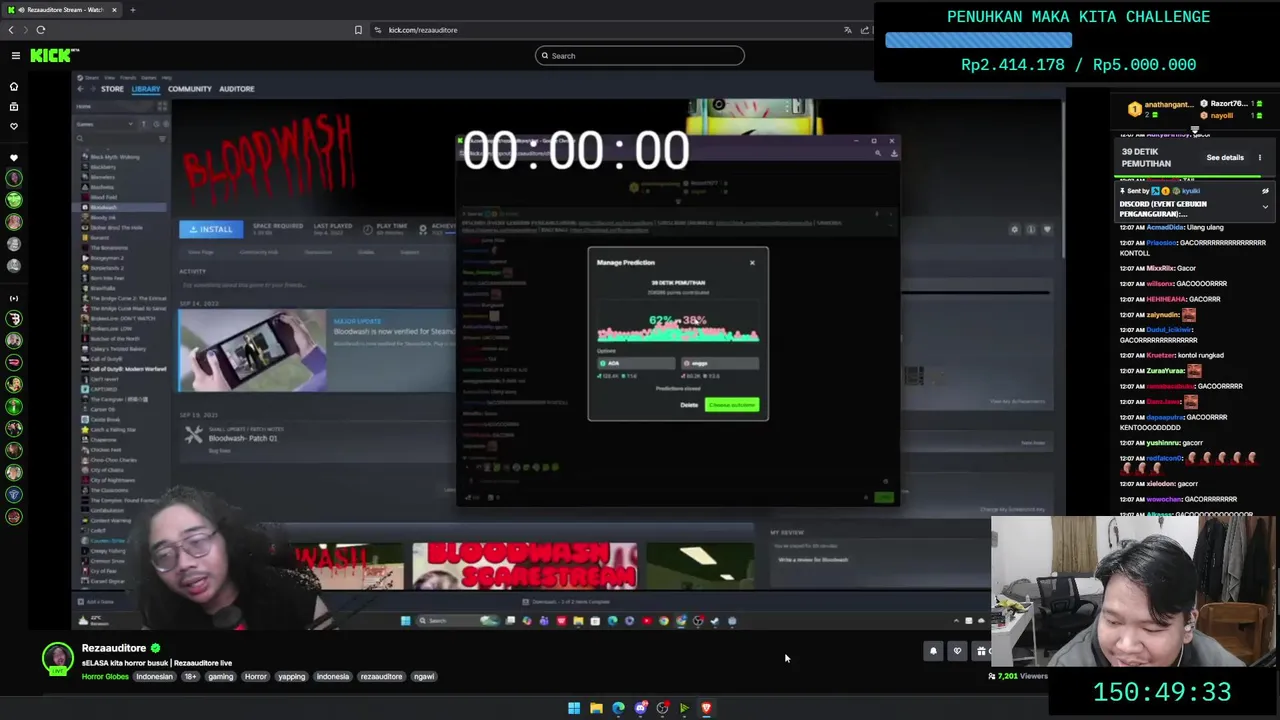Open prediction three-dot options menu

tap(1260, 158)
